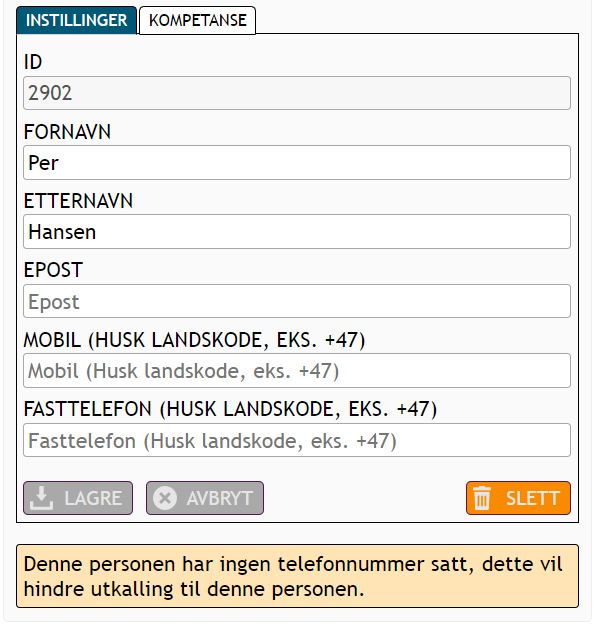Click the AVBRYT button label

pyautogui.click(x=220, y=498)
